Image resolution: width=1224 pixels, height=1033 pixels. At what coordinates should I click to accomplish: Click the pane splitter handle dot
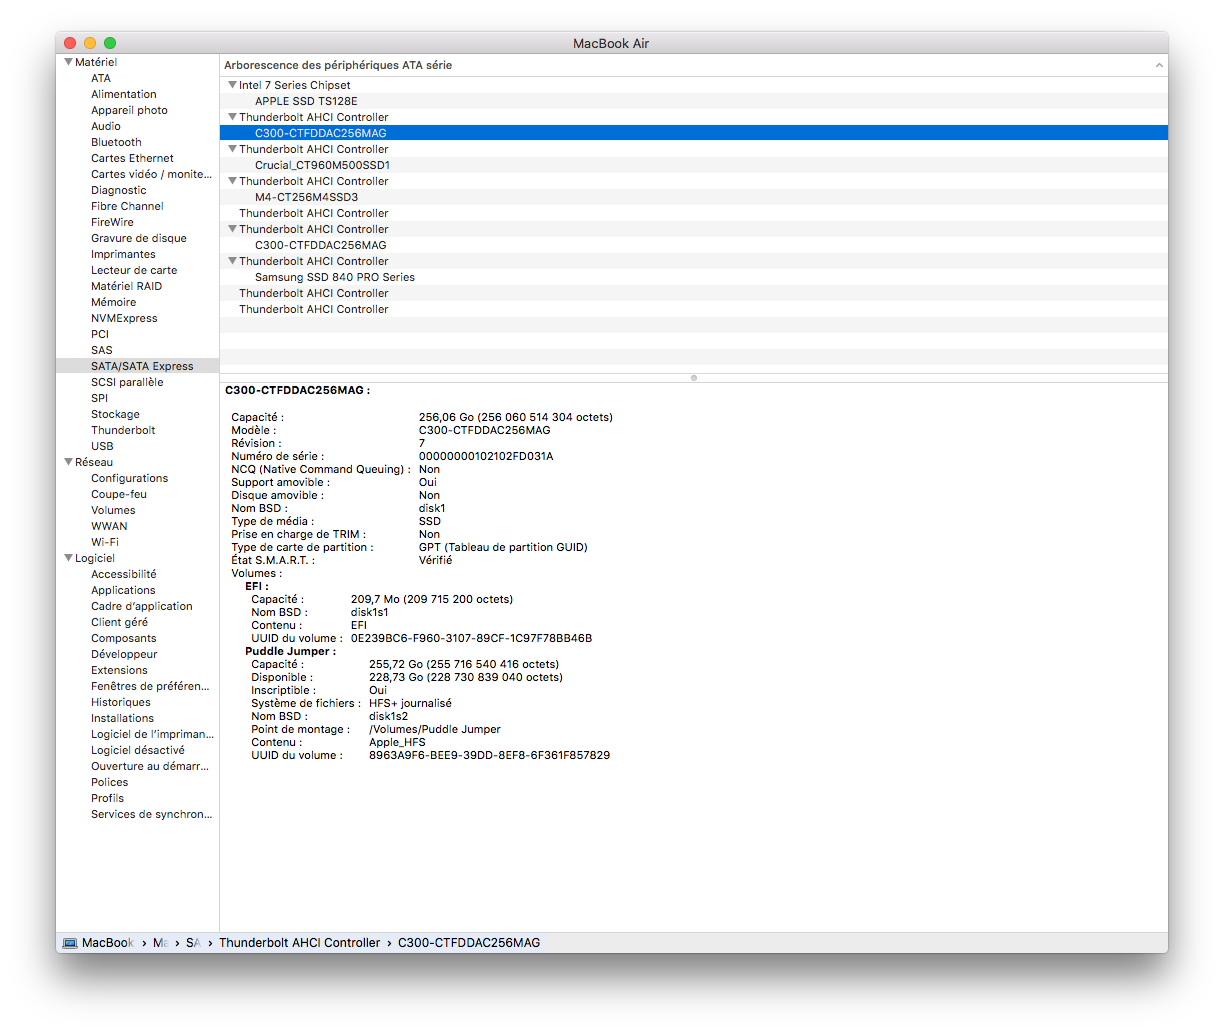coord(694,378)
